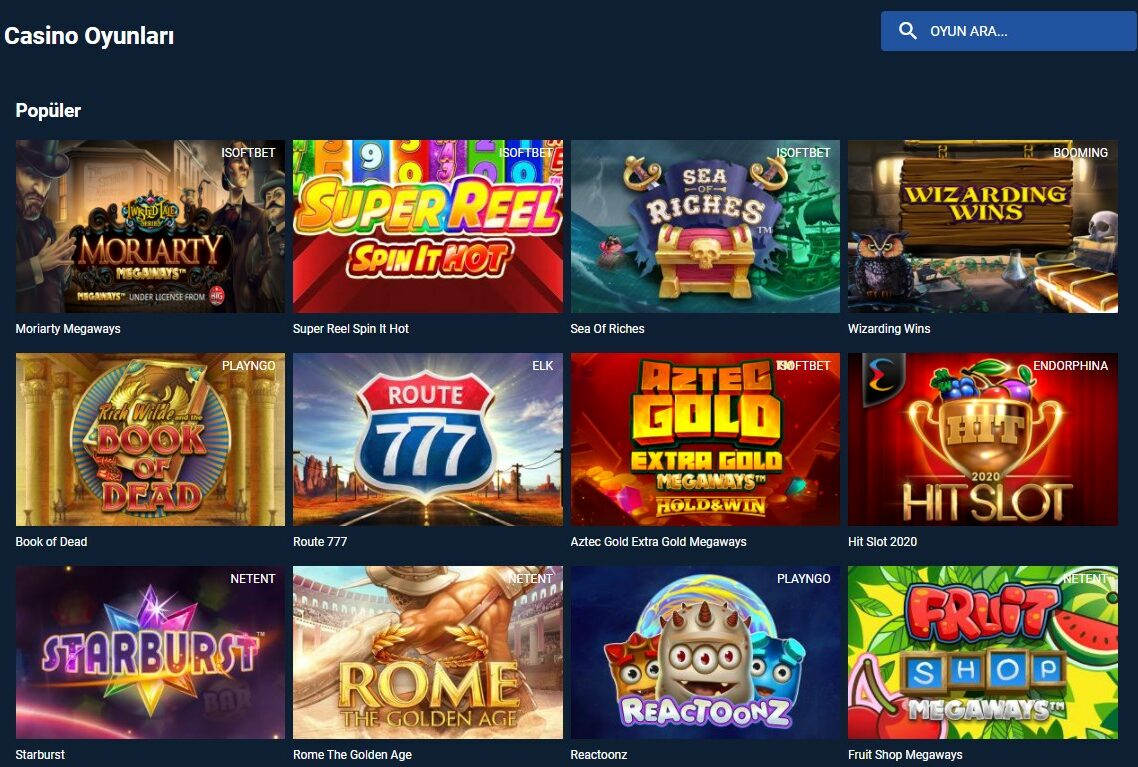
Task: Click the Route 777 title link
Action: [x=320, y=542]
